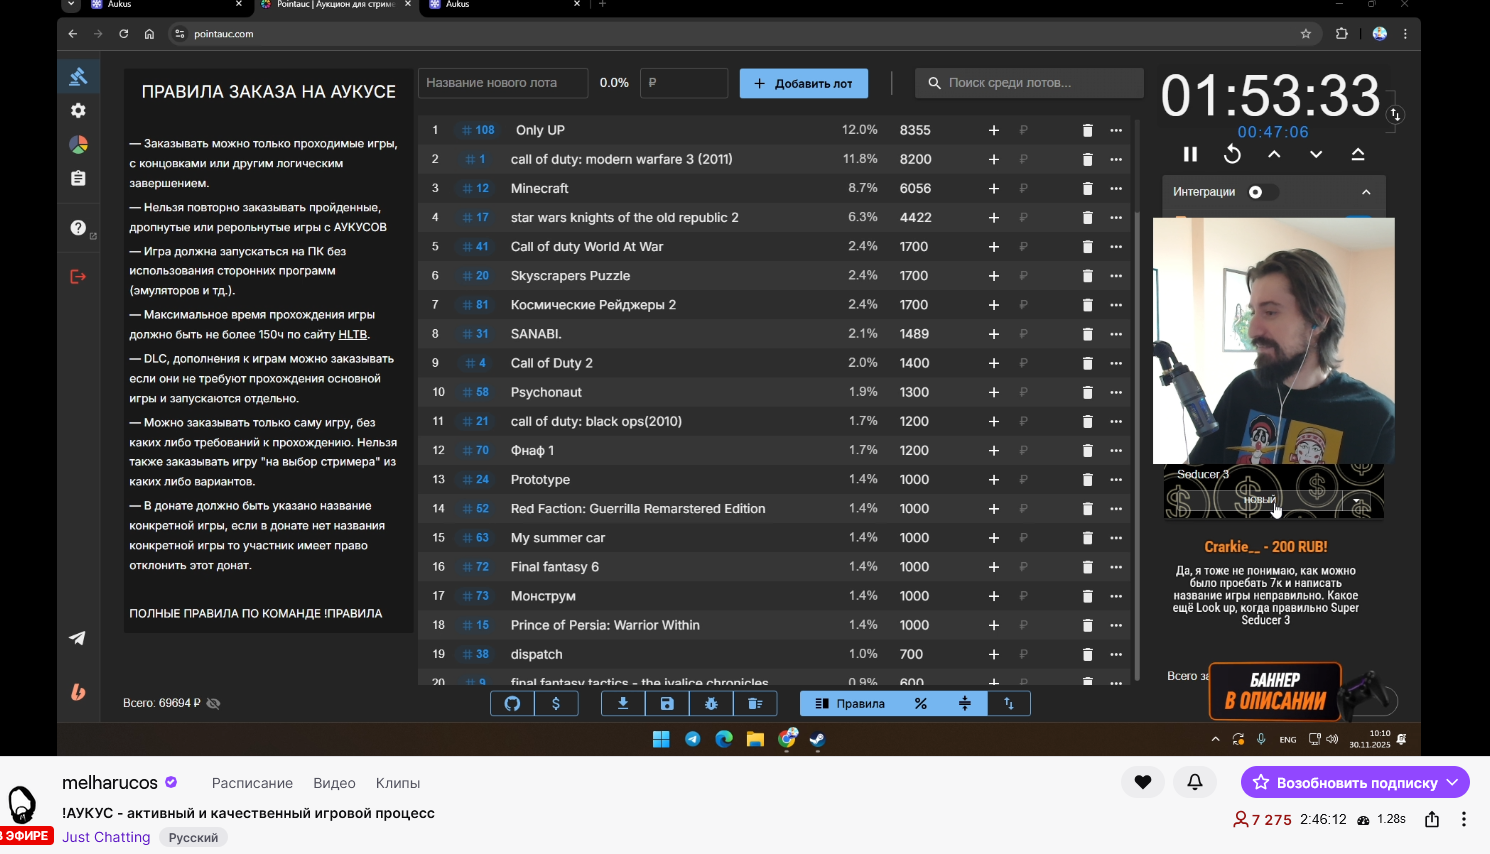Open the wheel of fortune sidebar icon
Screen dimensions: 1490x854
point(78,145)
